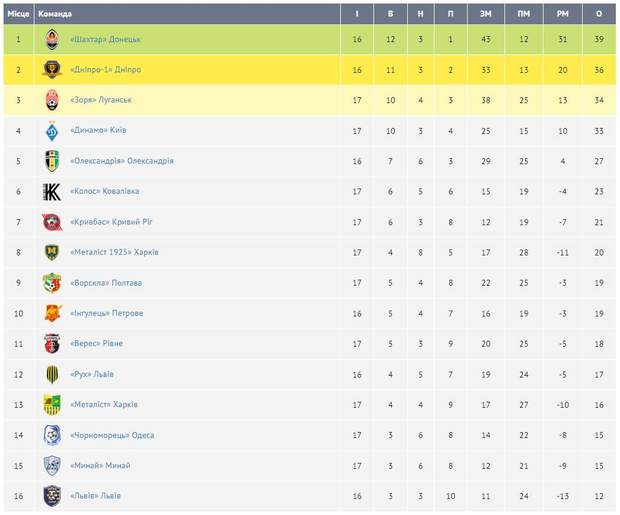This screenshot has width=620, height=515.
Task: Open the «Львів» Львів team link
Action: [96, 496]
